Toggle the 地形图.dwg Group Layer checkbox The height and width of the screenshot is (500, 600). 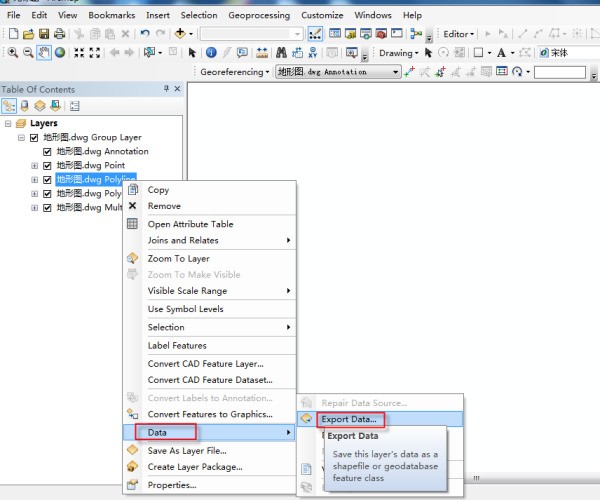(x=34, y=138)
